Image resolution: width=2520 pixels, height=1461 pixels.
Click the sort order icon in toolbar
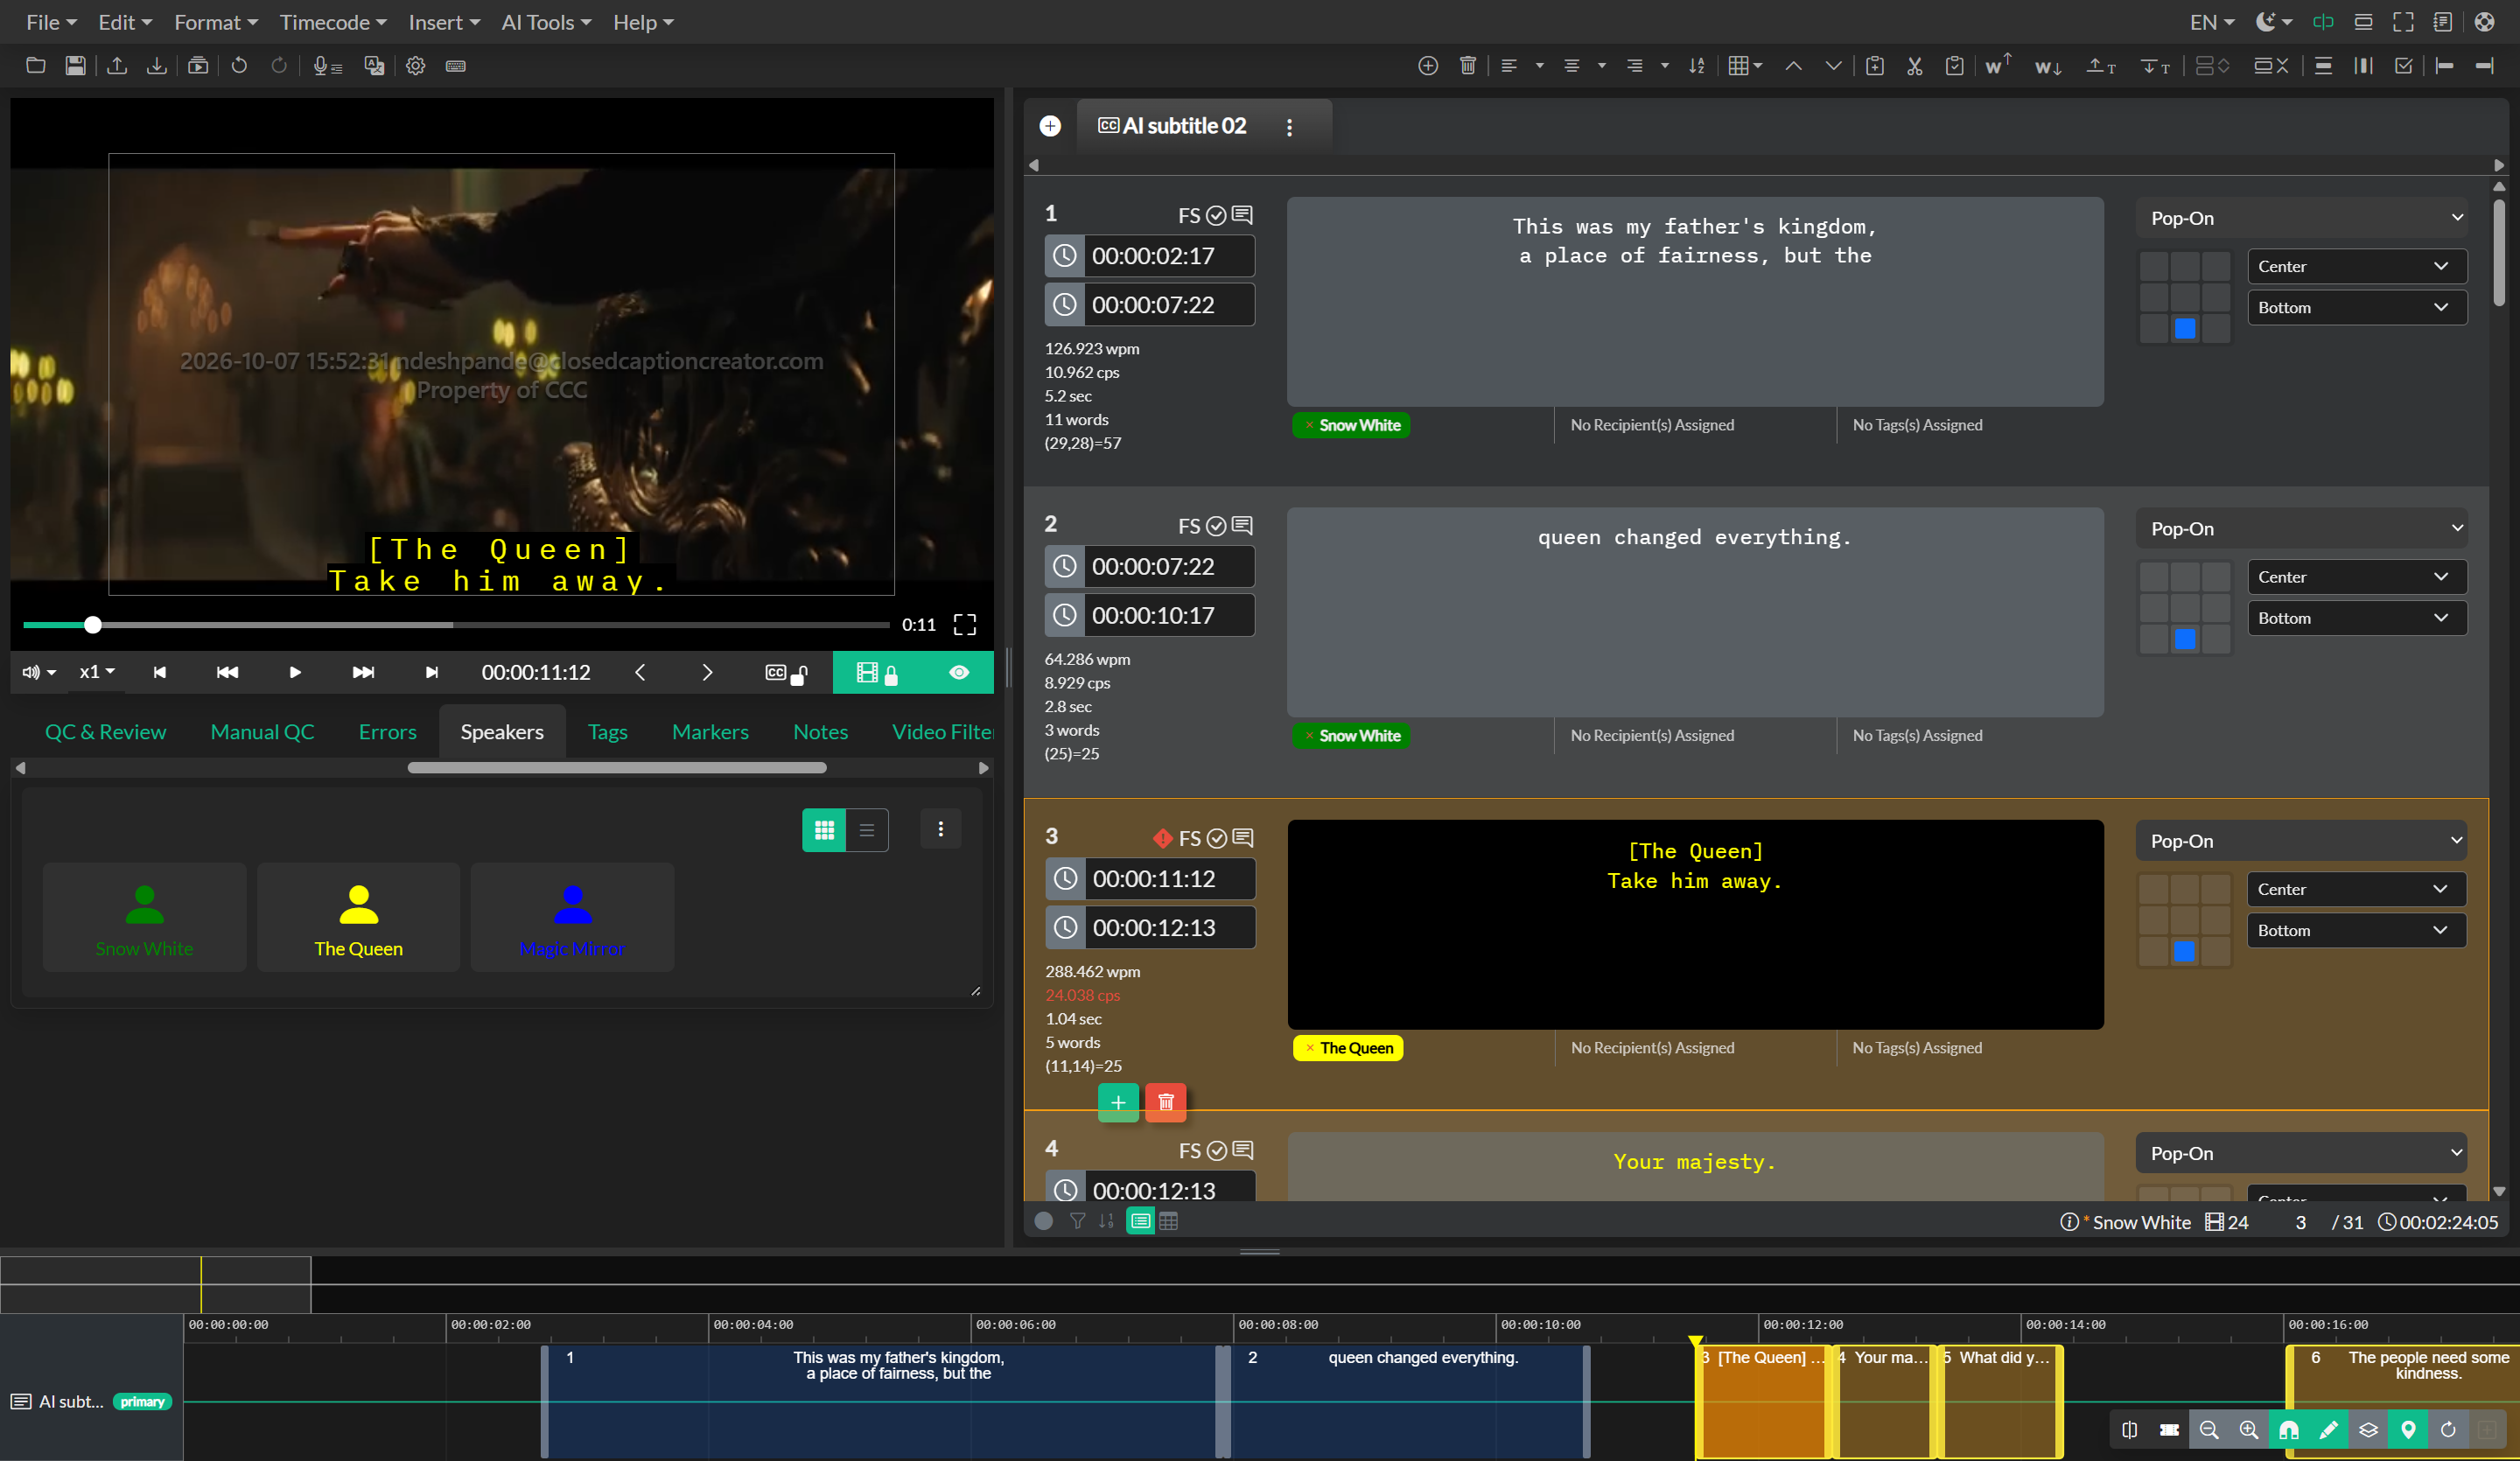click(x=1697, y=66)
